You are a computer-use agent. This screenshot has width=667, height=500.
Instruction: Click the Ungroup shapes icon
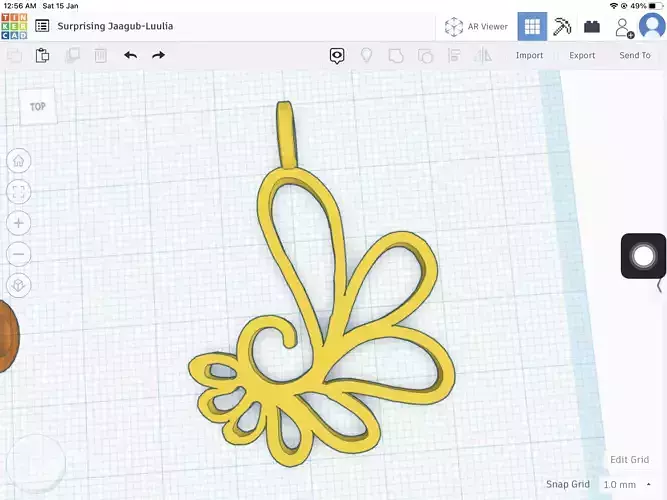[425, 56]
